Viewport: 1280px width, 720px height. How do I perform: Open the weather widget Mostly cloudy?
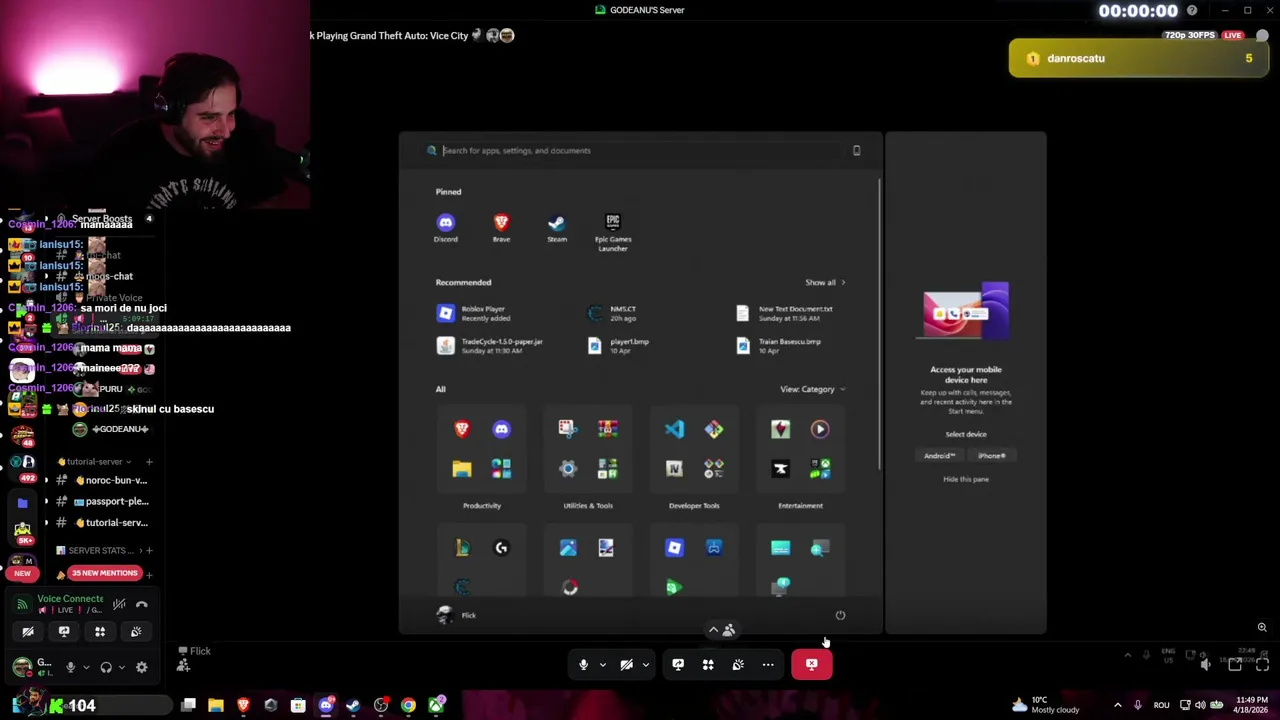tap(1045, 705)
